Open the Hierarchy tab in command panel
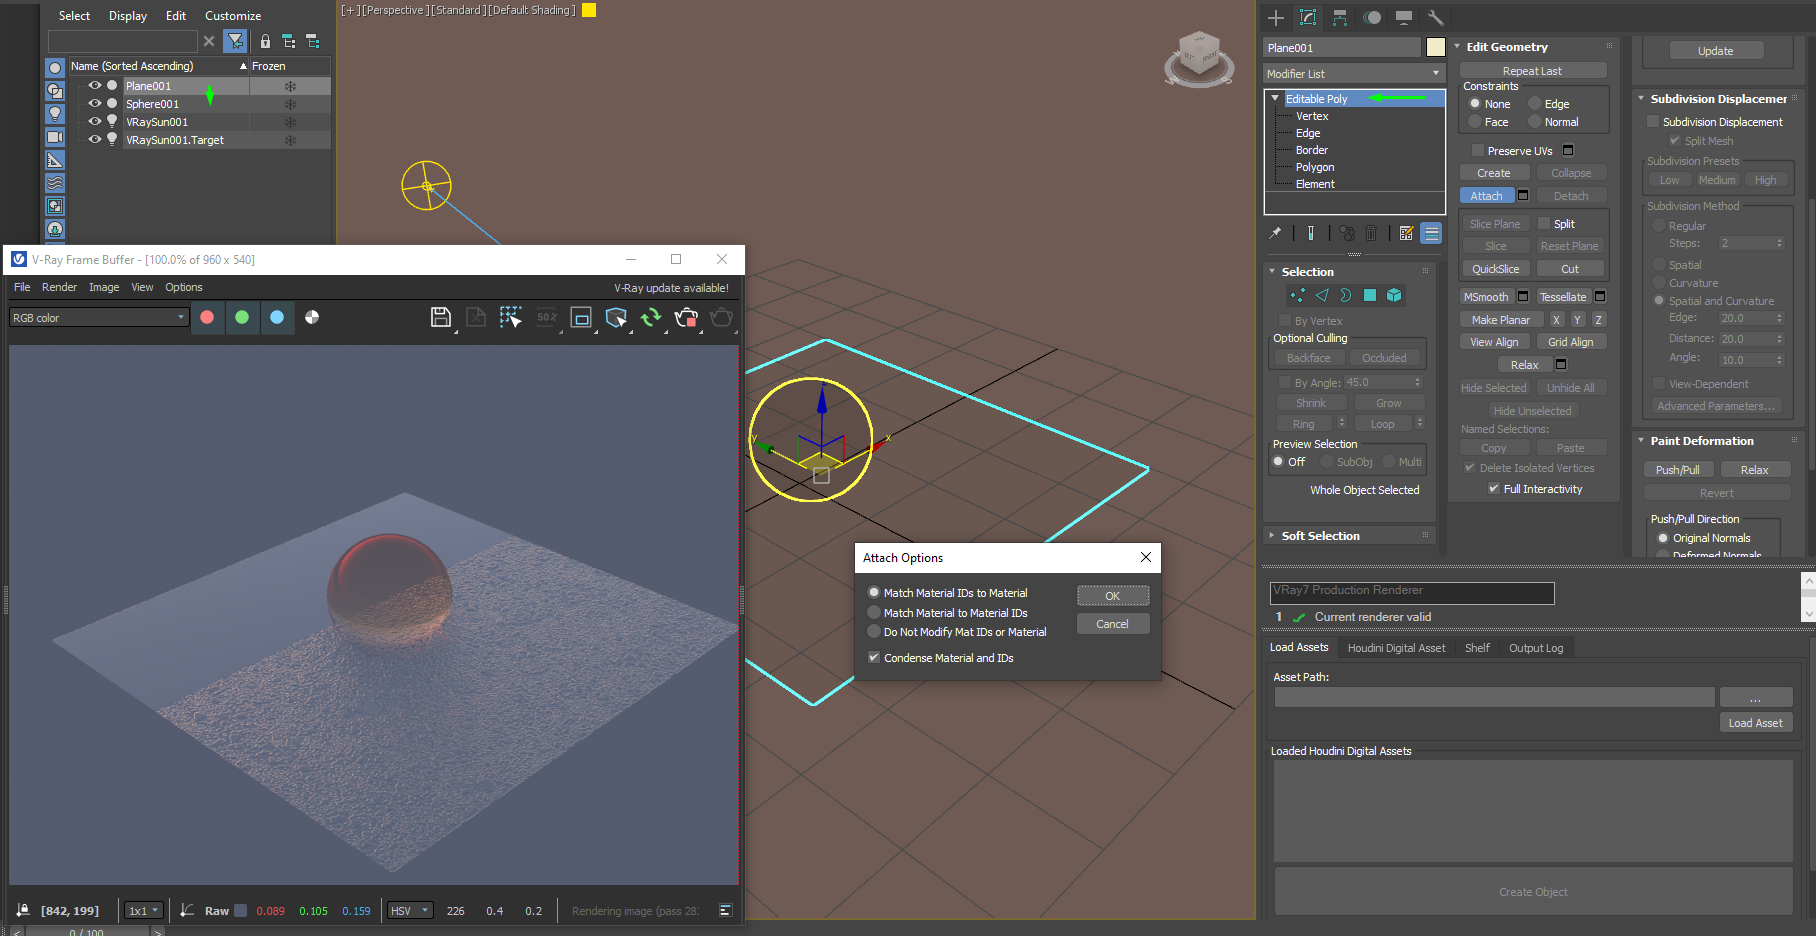 click(x=1340, y=18)
